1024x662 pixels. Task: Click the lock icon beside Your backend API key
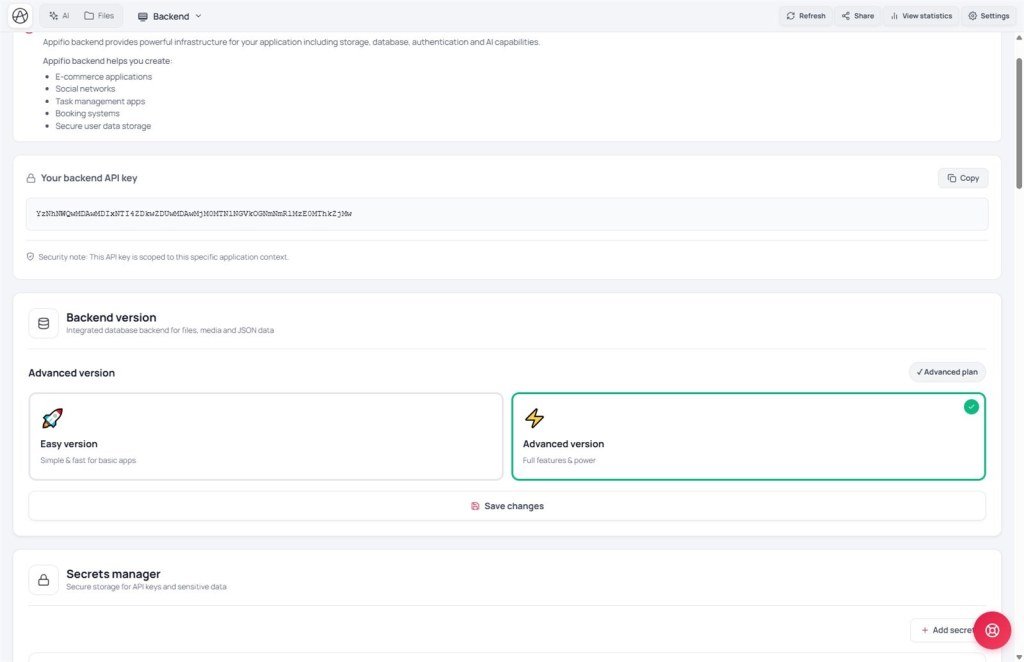click(x=31, y=178)
